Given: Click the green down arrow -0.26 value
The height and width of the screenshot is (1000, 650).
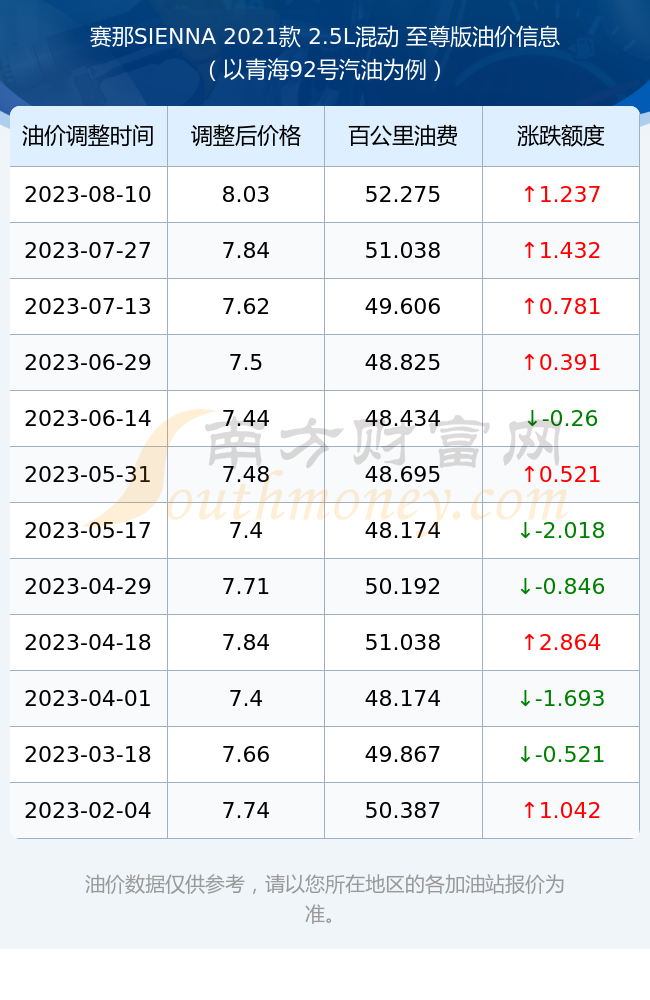Looking at the screenshot, I should pyautogui.click(x=561, y=418).
